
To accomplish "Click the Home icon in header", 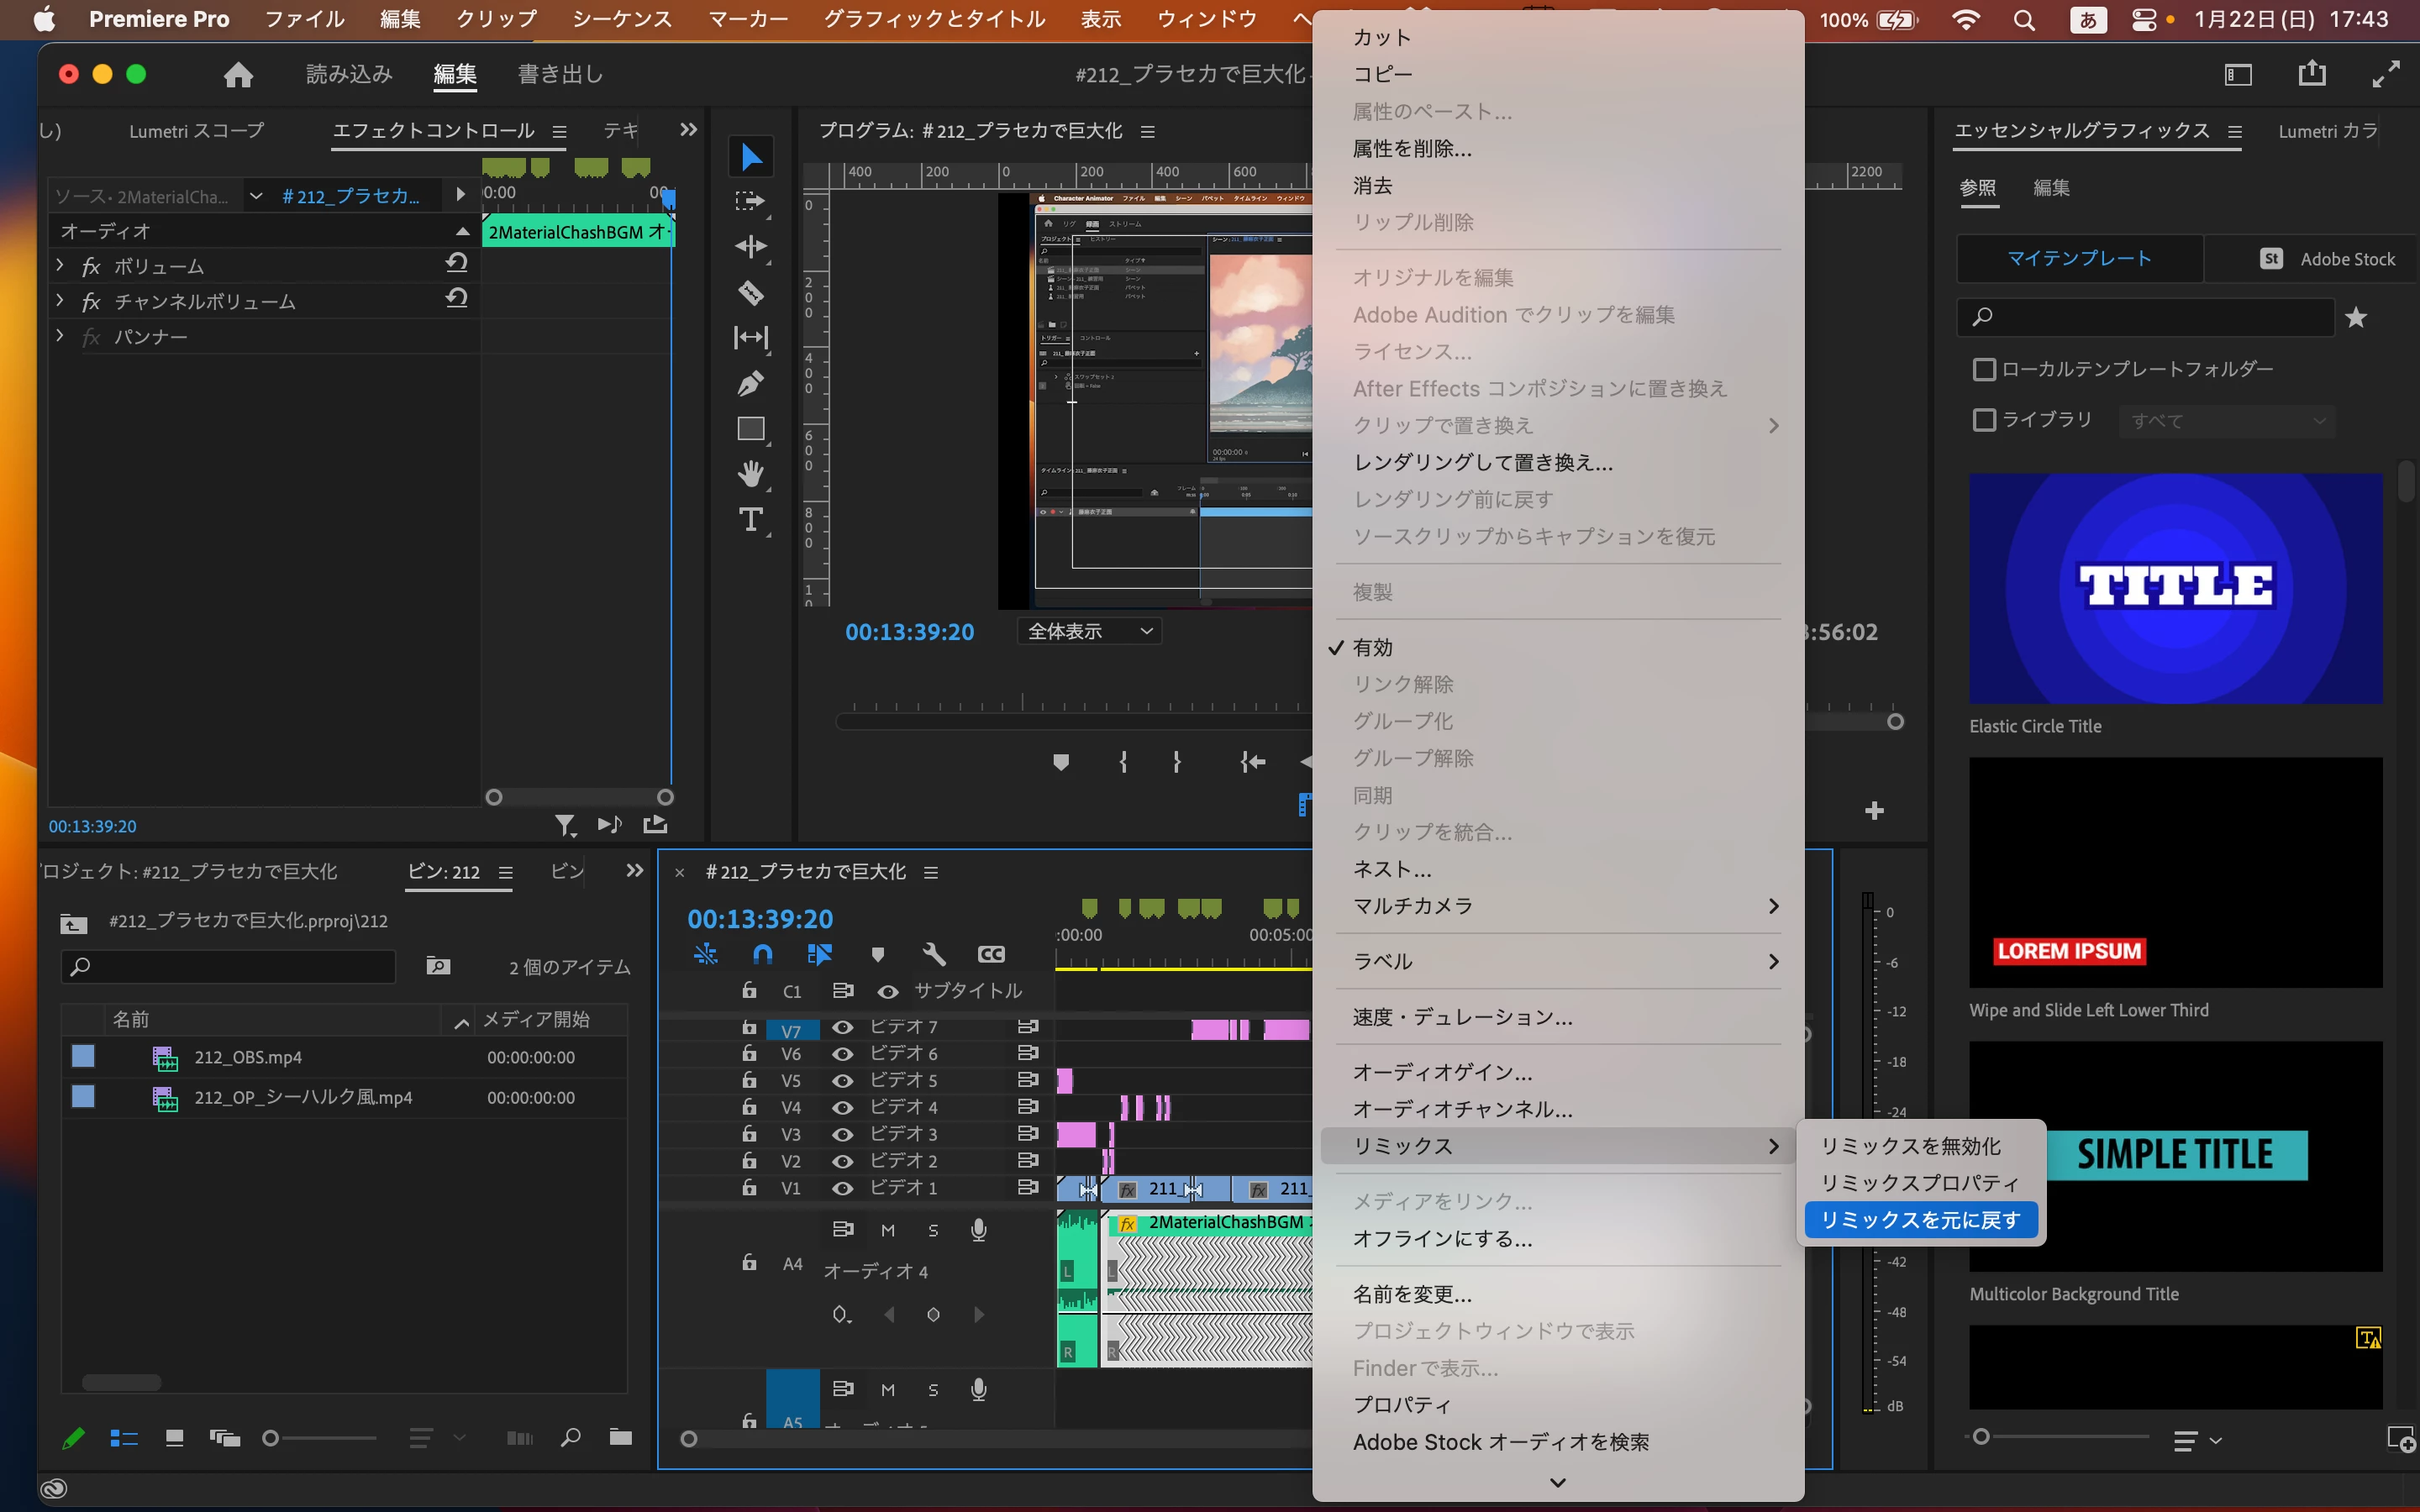I will tap(238, 74).
